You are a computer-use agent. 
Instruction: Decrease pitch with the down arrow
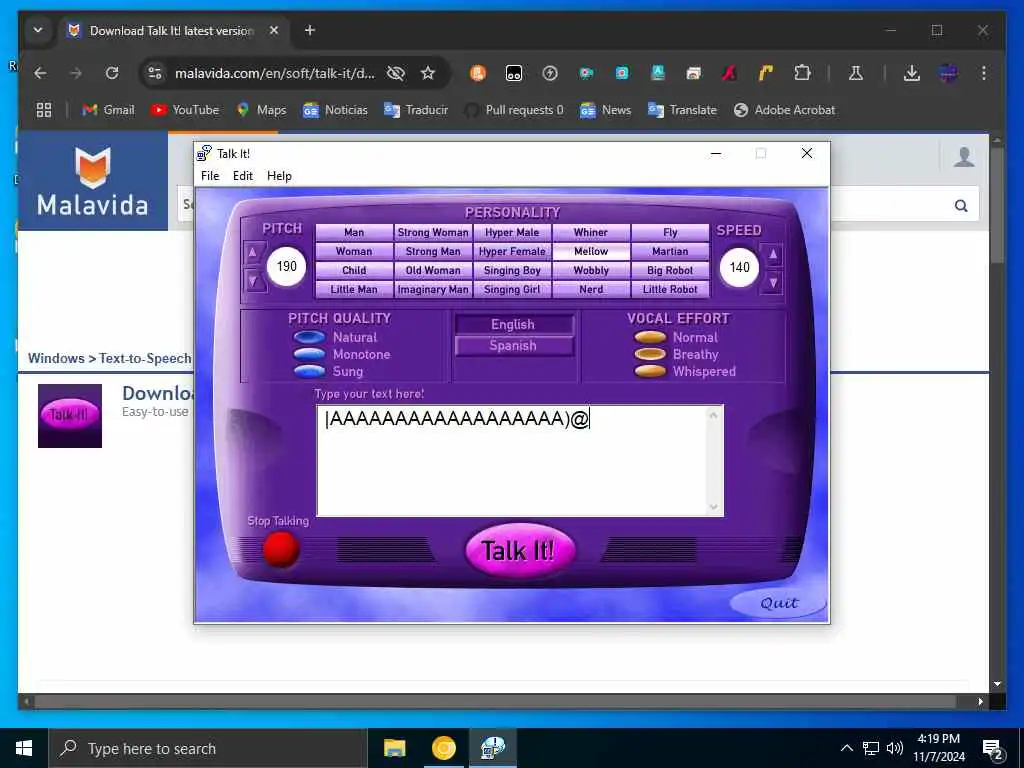[253, 281]
